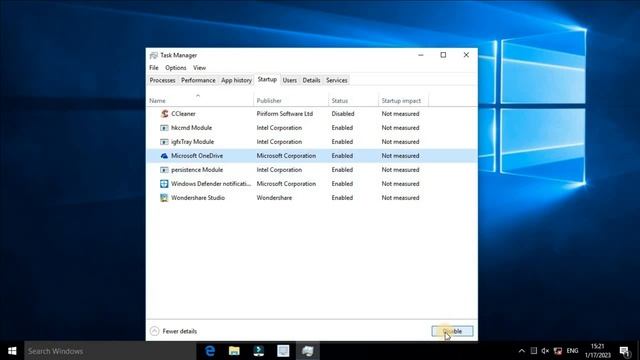Open the View menu
The image size is (640, 360).
pyautogui.click(x=199, y=68)
